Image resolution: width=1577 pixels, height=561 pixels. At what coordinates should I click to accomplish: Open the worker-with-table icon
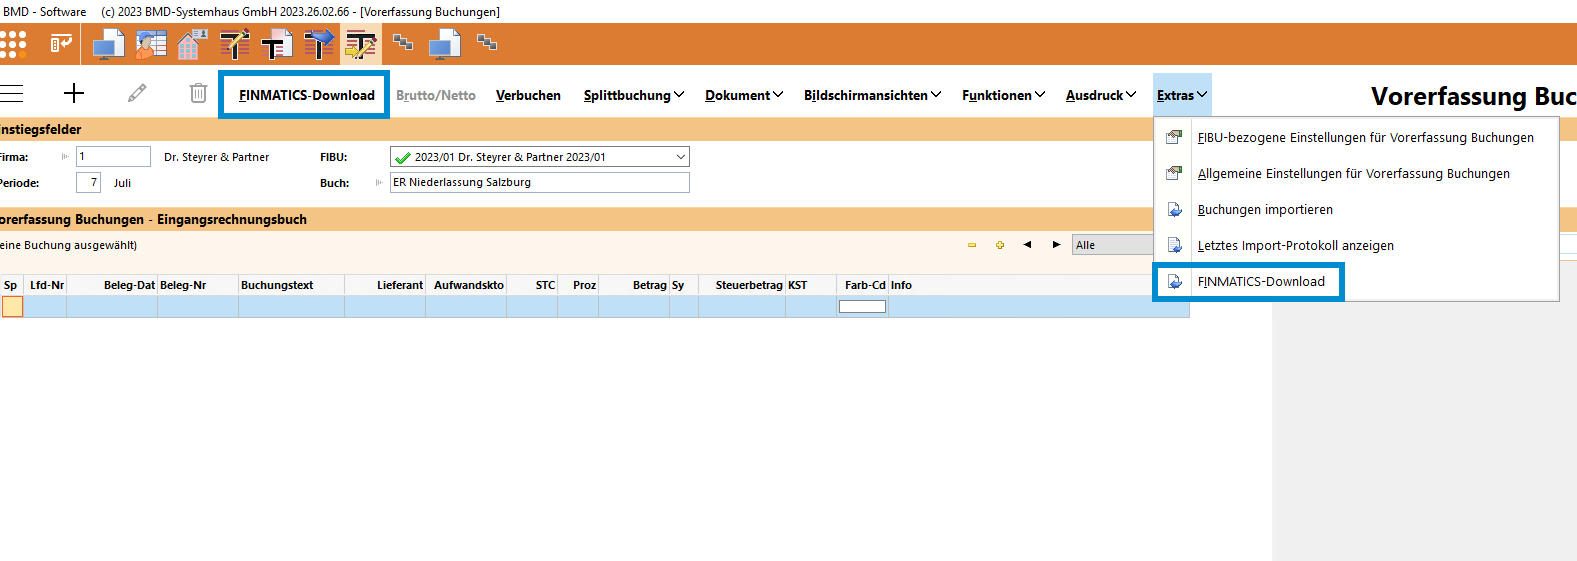(x=151, y=44)
